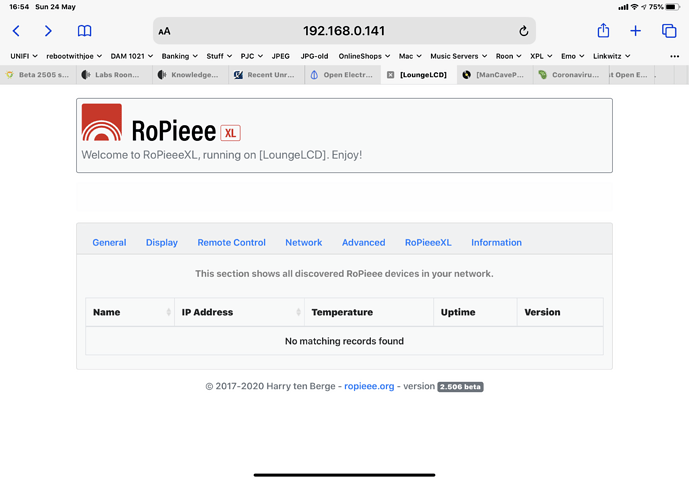The width and height of the screenshot is (689, 481).
Task: Show all tabs overview icon
Action: point(669,31)
